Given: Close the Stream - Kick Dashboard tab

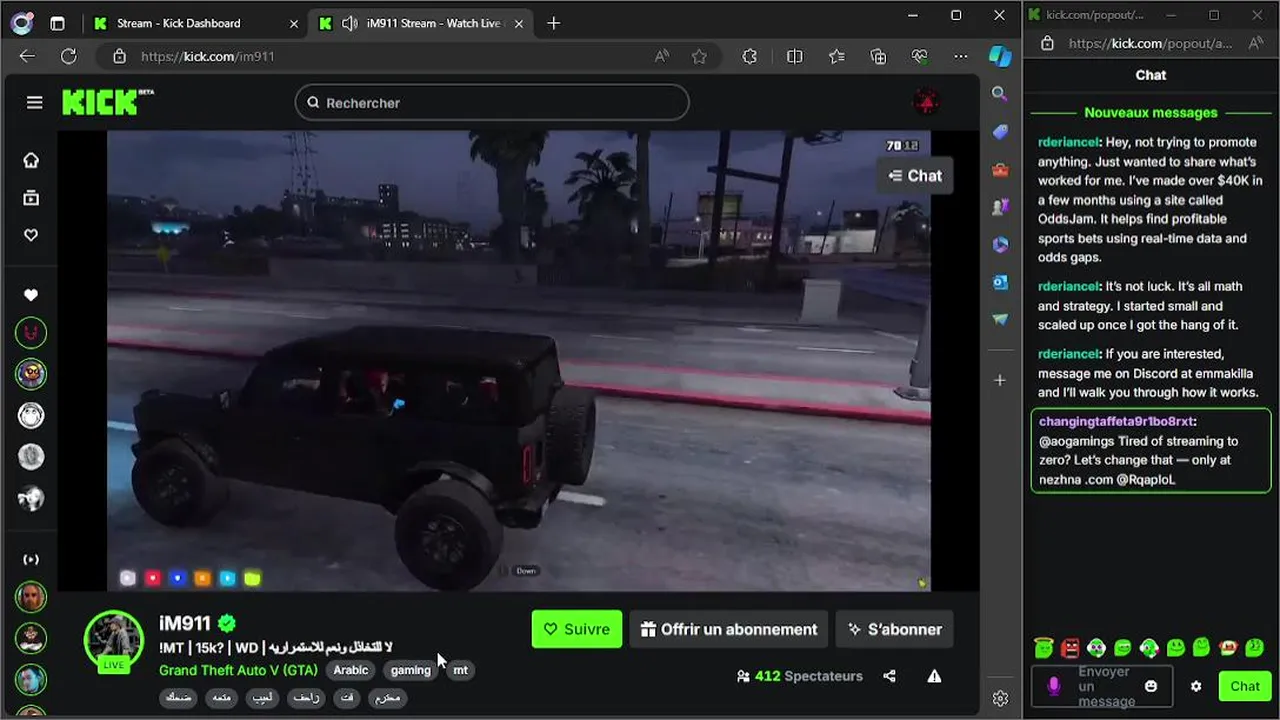Looking at the screenshot, I should click(x=294, y=23).
